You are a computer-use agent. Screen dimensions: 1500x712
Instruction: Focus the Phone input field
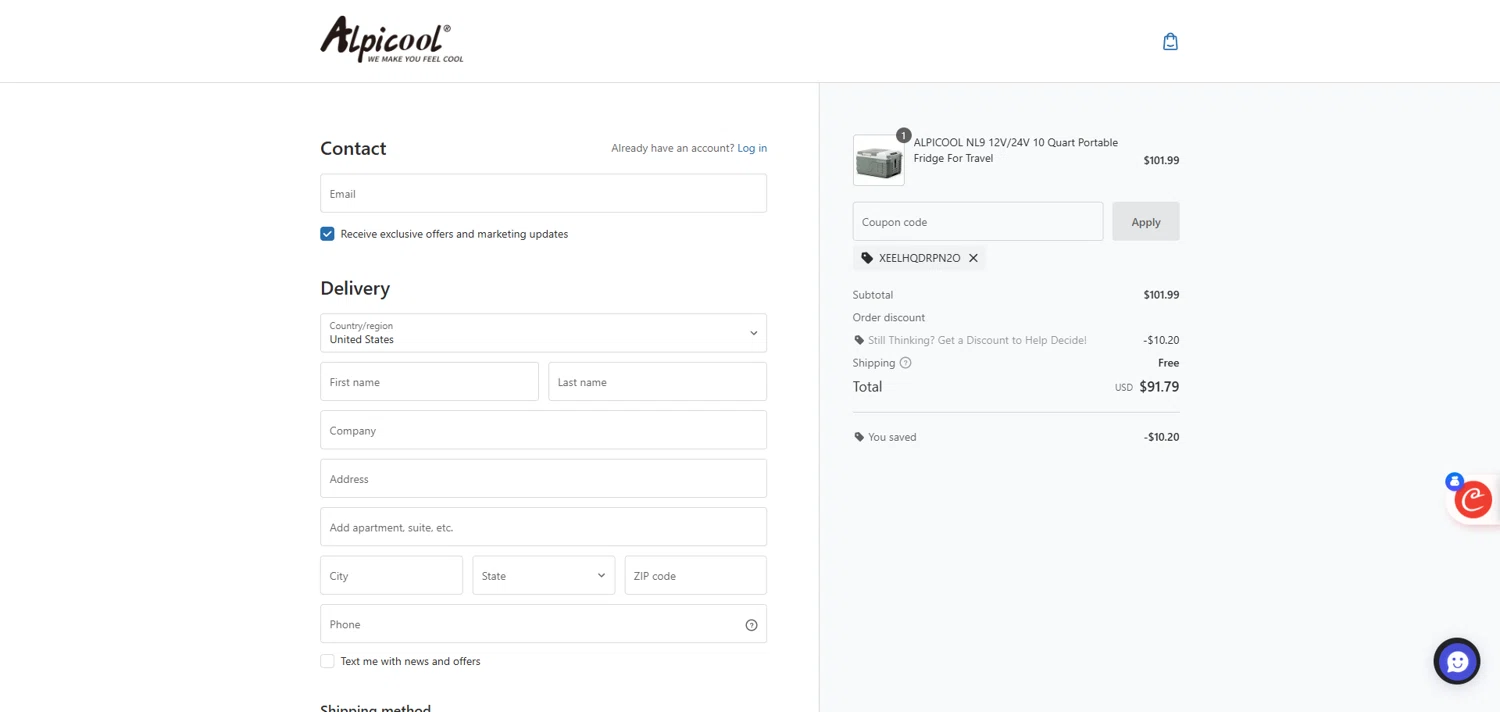coord(543,624)
